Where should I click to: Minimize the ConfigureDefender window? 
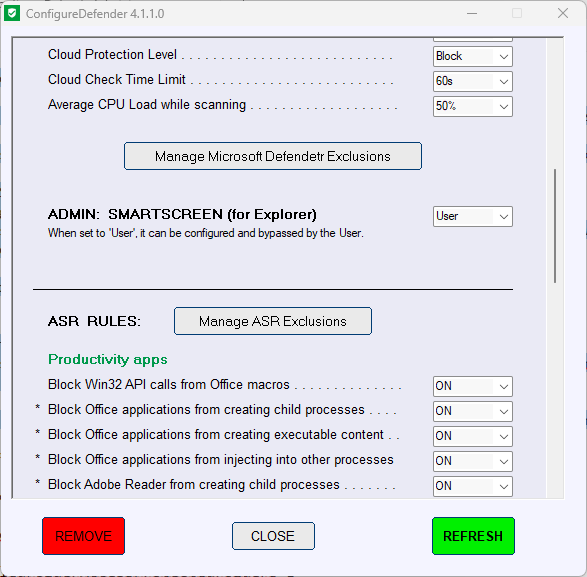(472, 14)
